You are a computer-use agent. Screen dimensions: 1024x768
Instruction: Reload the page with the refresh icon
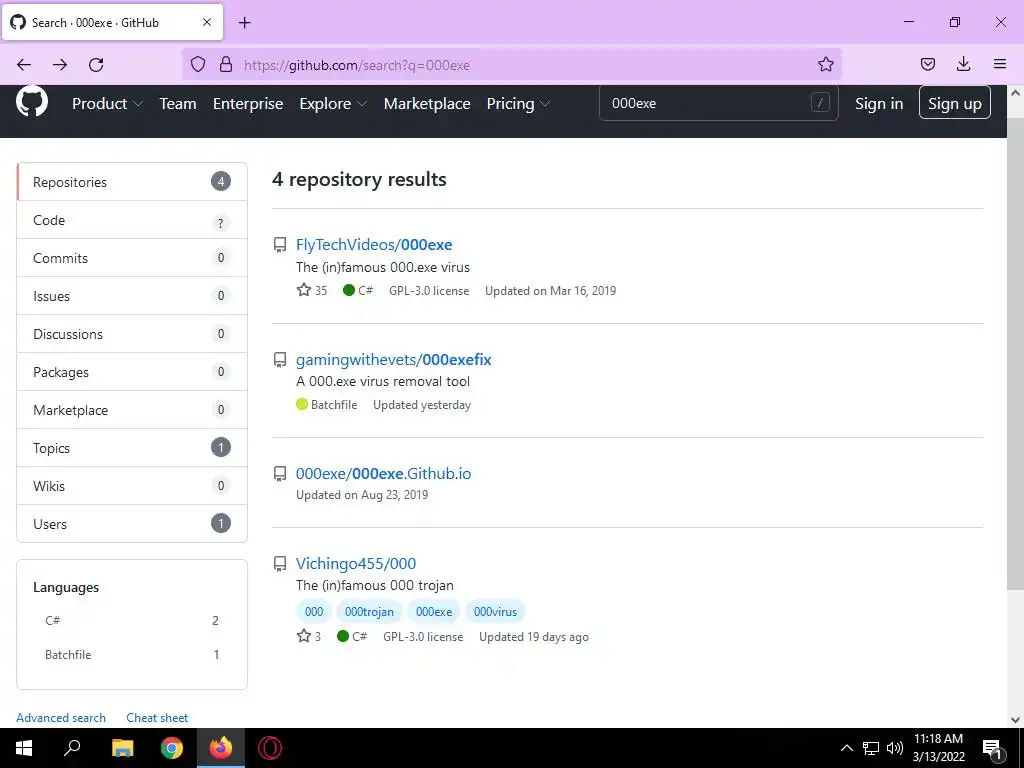(96, 65)
